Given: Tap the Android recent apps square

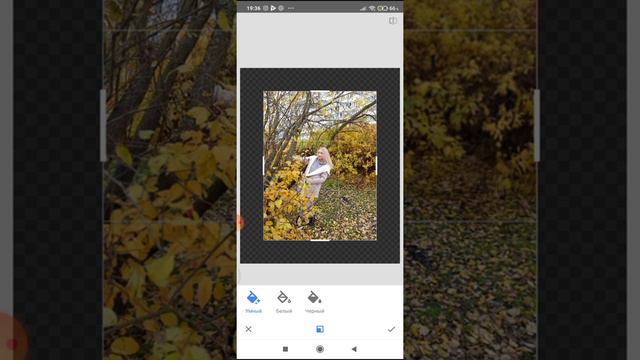Looking at the screenshot, I should point(285,349).
